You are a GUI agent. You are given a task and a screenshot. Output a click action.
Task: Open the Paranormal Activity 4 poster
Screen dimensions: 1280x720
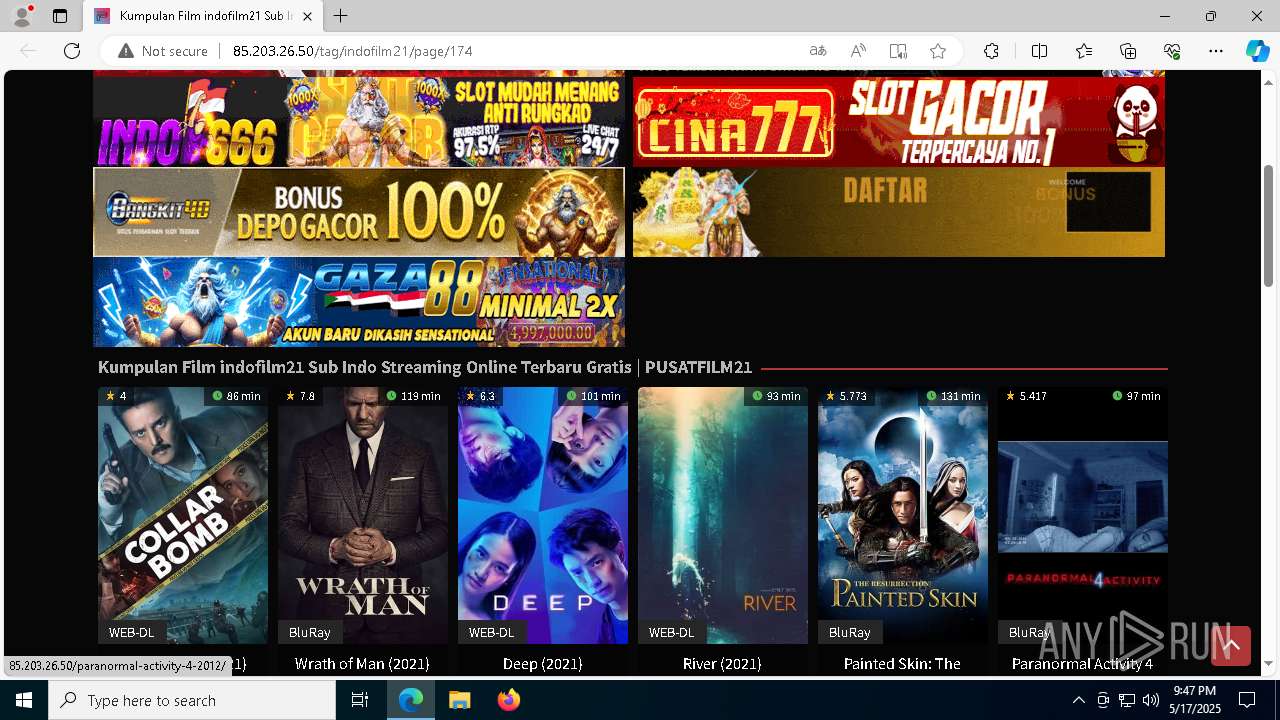[x=1083, y=515]
